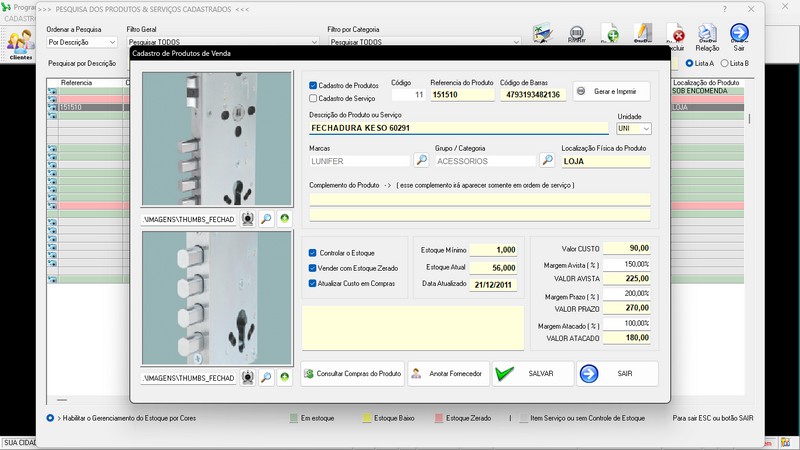
Task: Click the webcam capture icon under first image
Action: [249, 218]
